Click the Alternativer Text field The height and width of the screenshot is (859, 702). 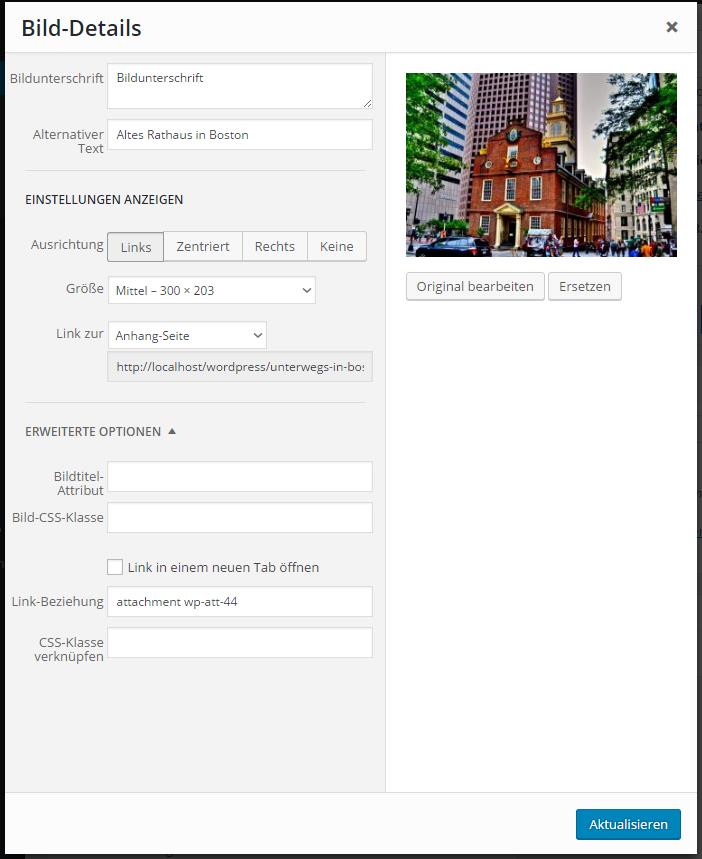point(239,135)
